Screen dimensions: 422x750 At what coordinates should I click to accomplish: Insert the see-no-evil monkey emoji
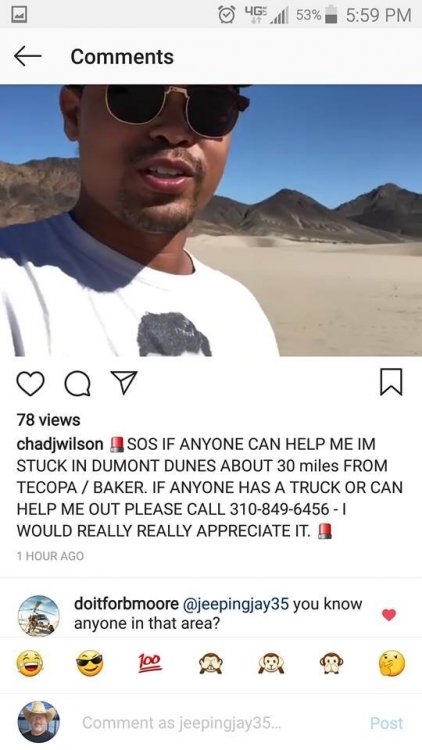pos(211,664)
